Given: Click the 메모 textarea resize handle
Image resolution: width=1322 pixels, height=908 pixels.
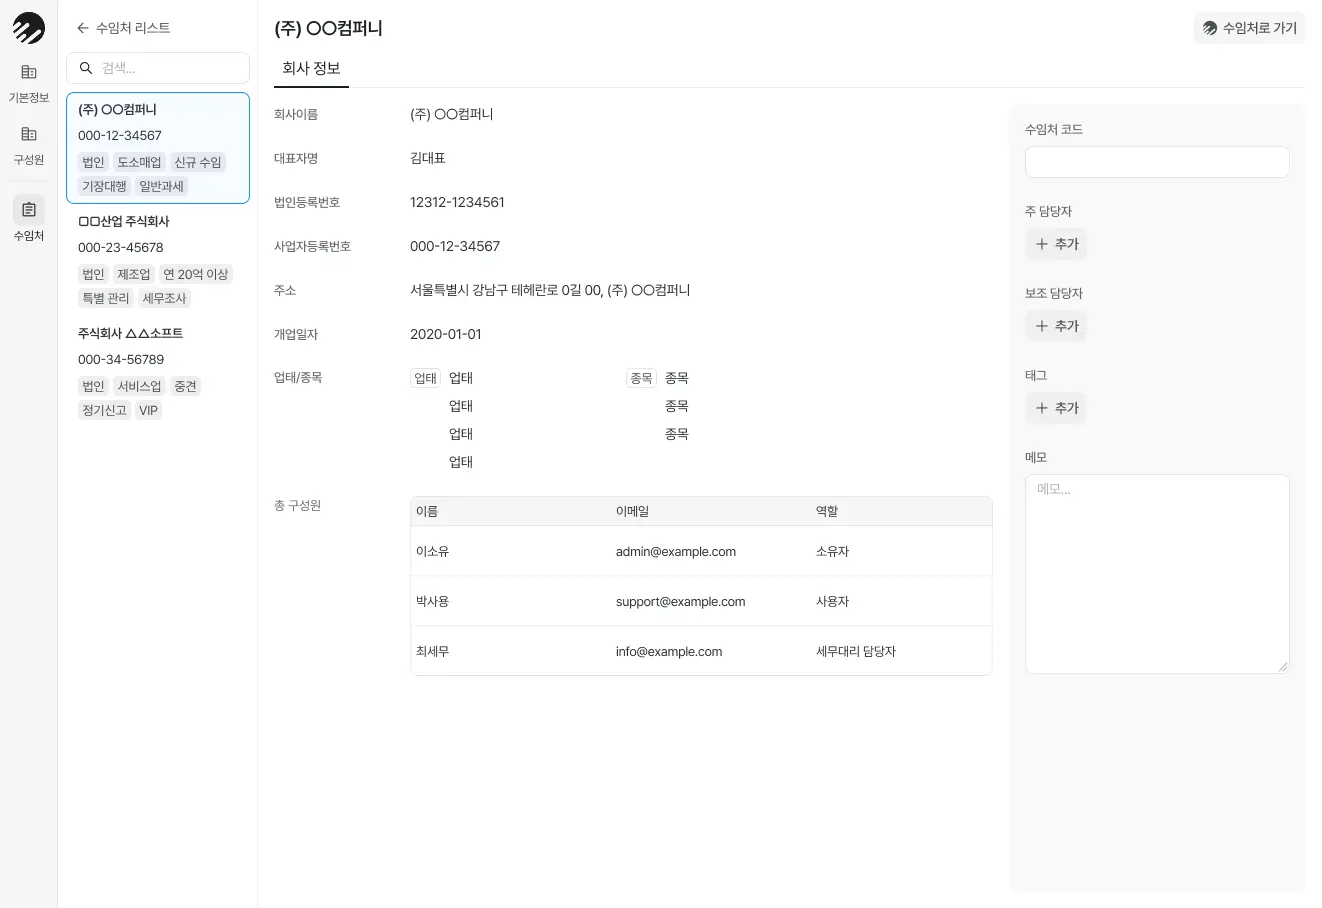Looking at the screenshot, I should pyautogui.click(x=1283, y=667).
